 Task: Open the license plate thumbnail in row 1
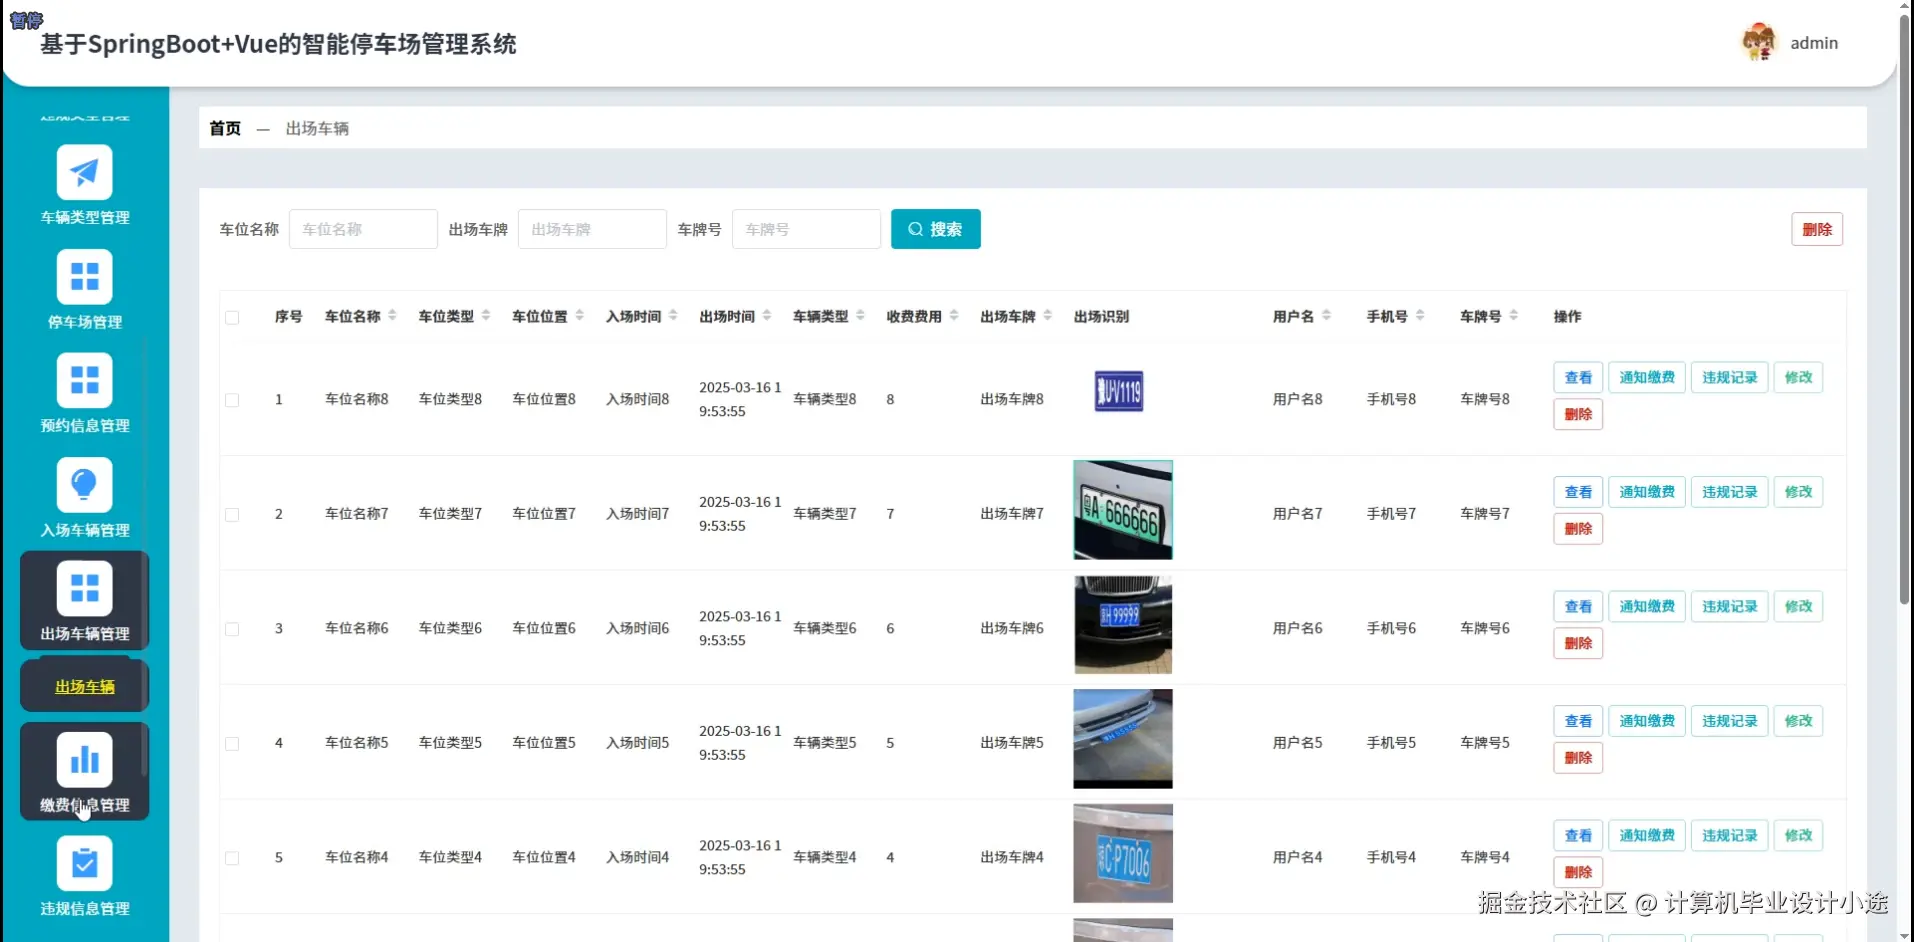(x=1119, y=391)
